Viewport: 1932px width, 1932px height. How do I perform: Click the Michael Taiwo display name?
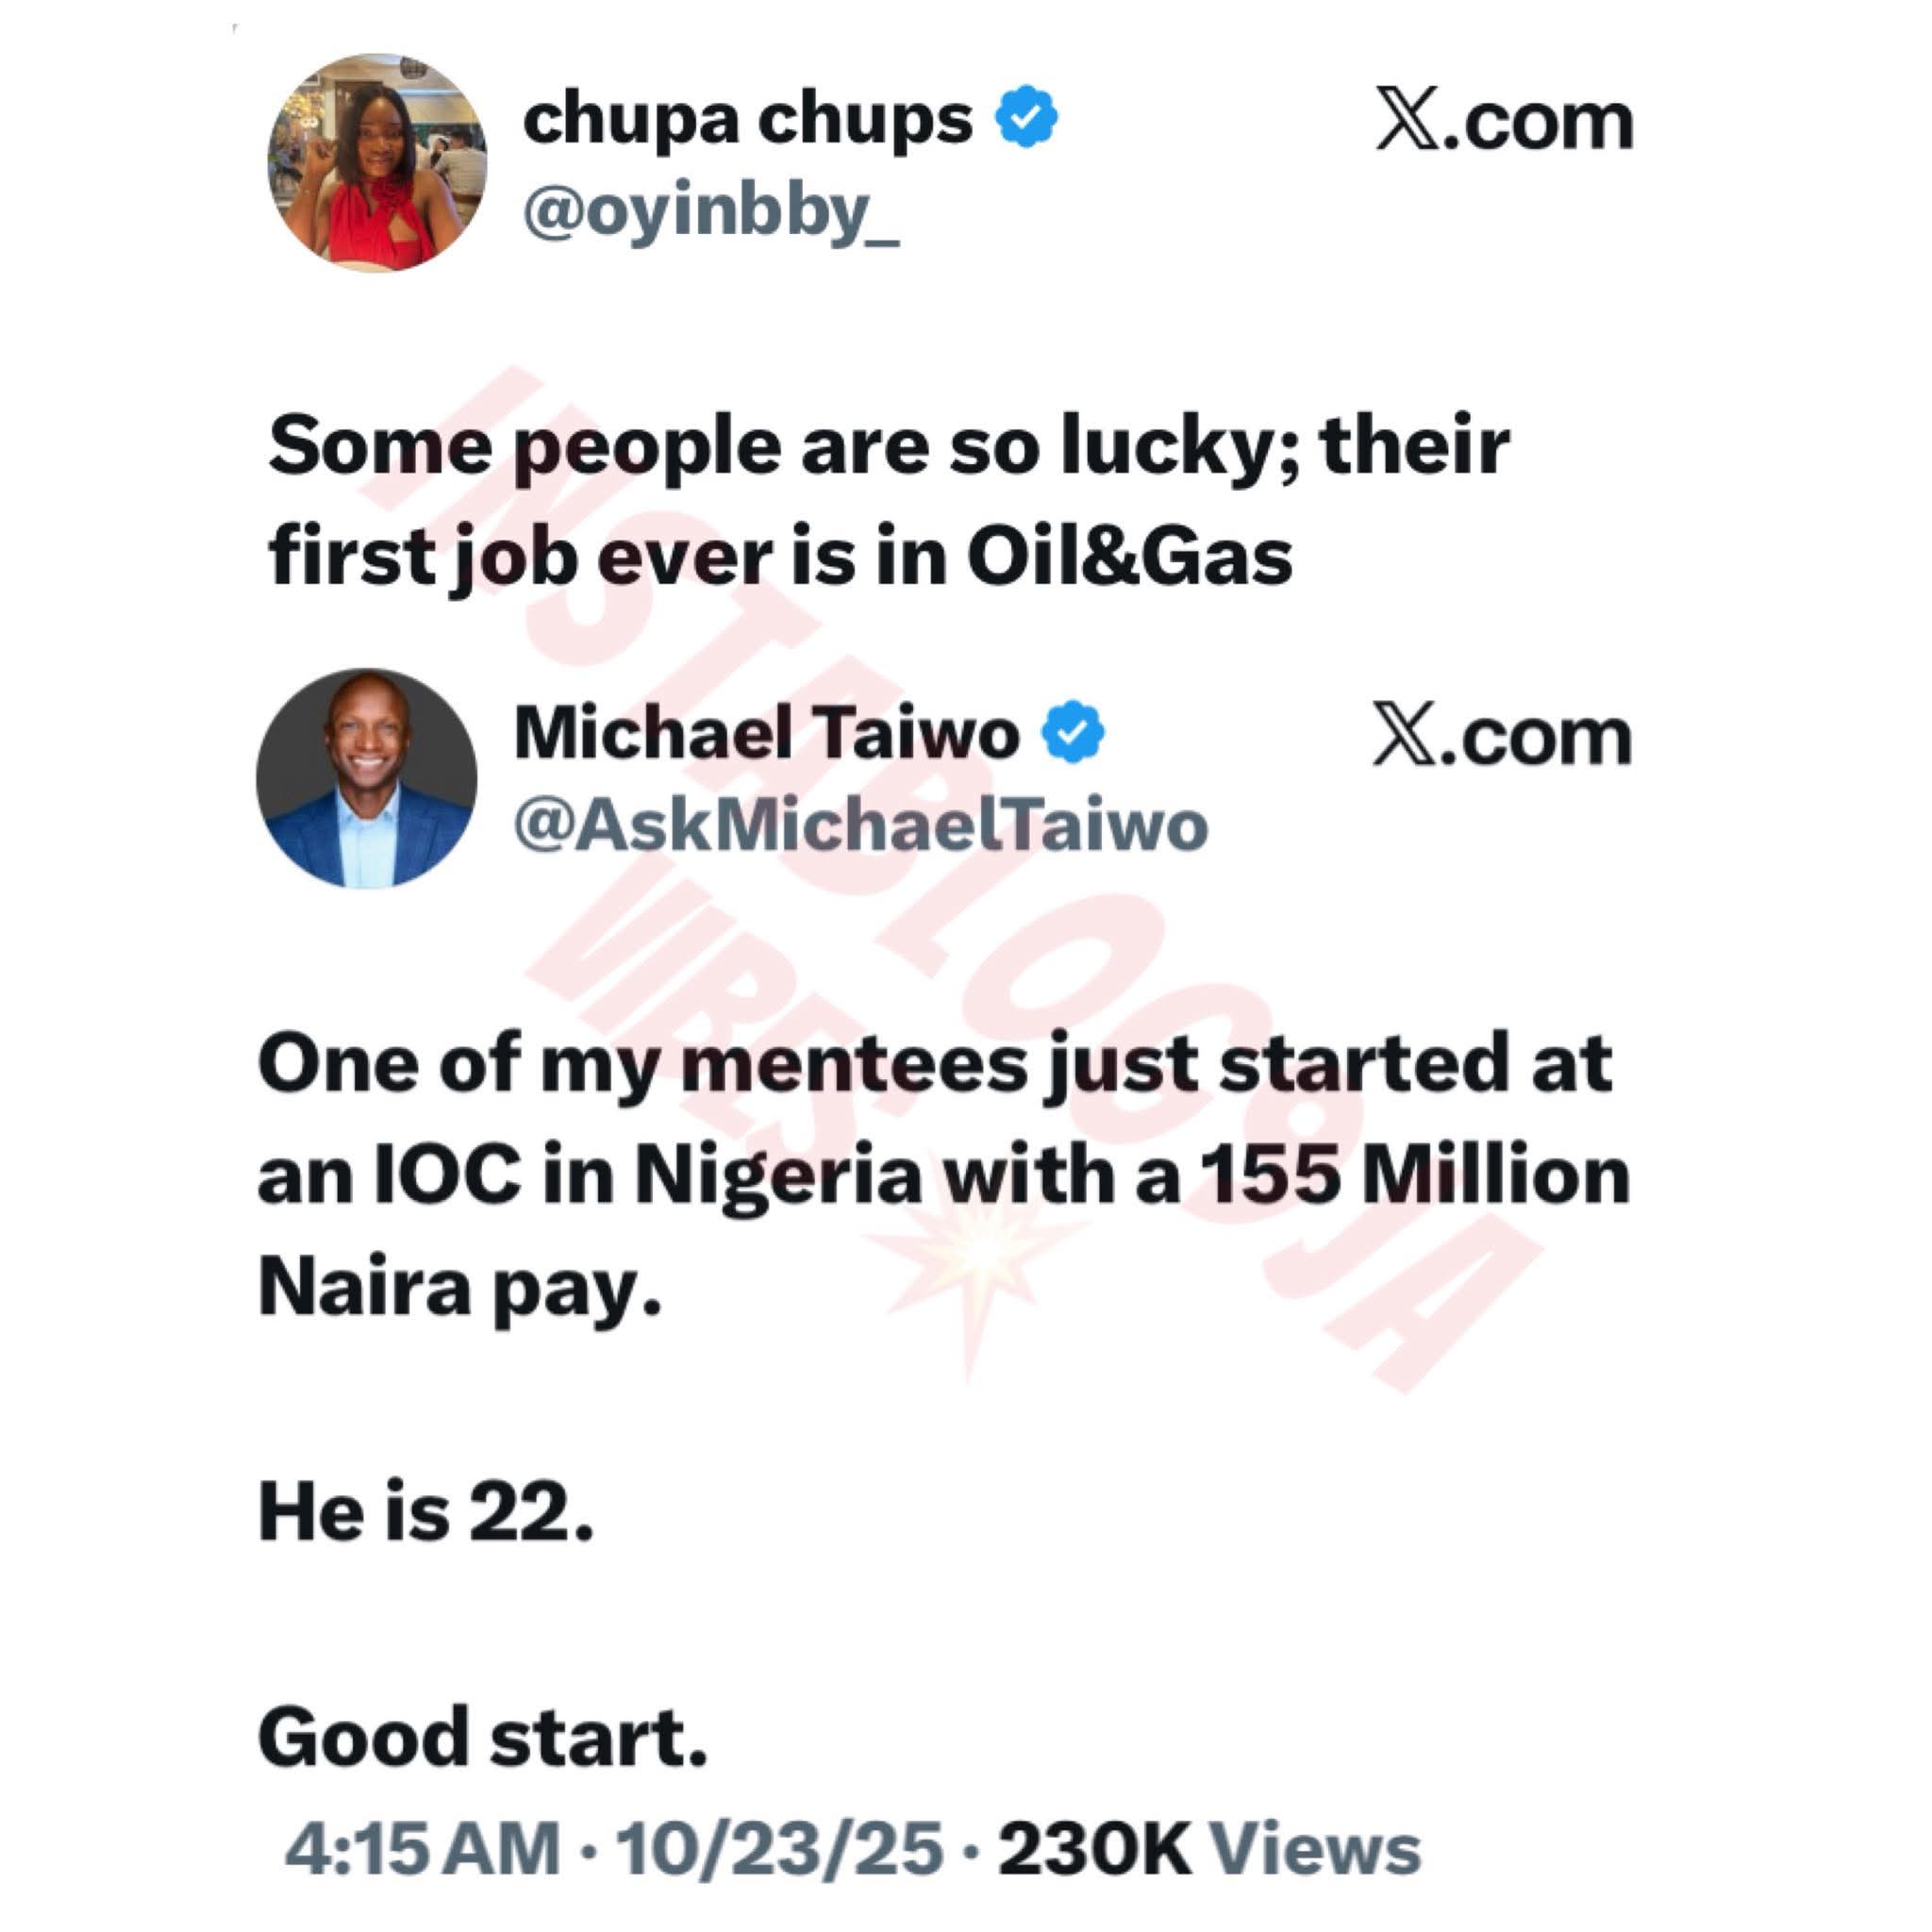coord(766,733)
